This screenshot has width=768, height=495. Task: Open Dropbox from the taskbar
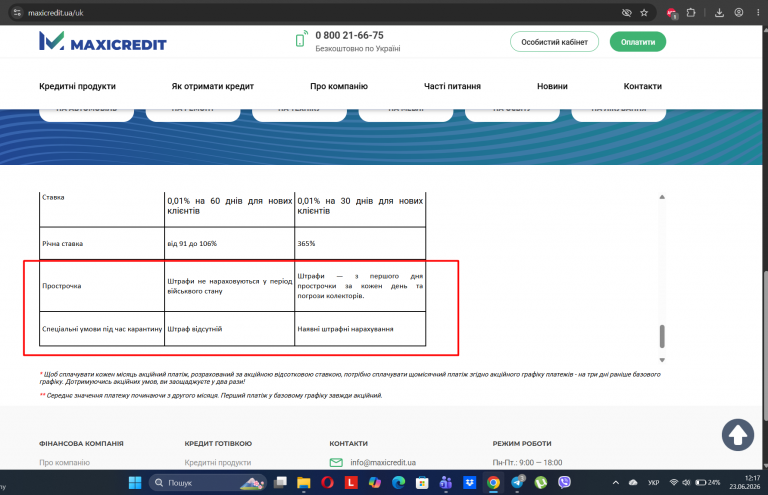coord(469,483)
